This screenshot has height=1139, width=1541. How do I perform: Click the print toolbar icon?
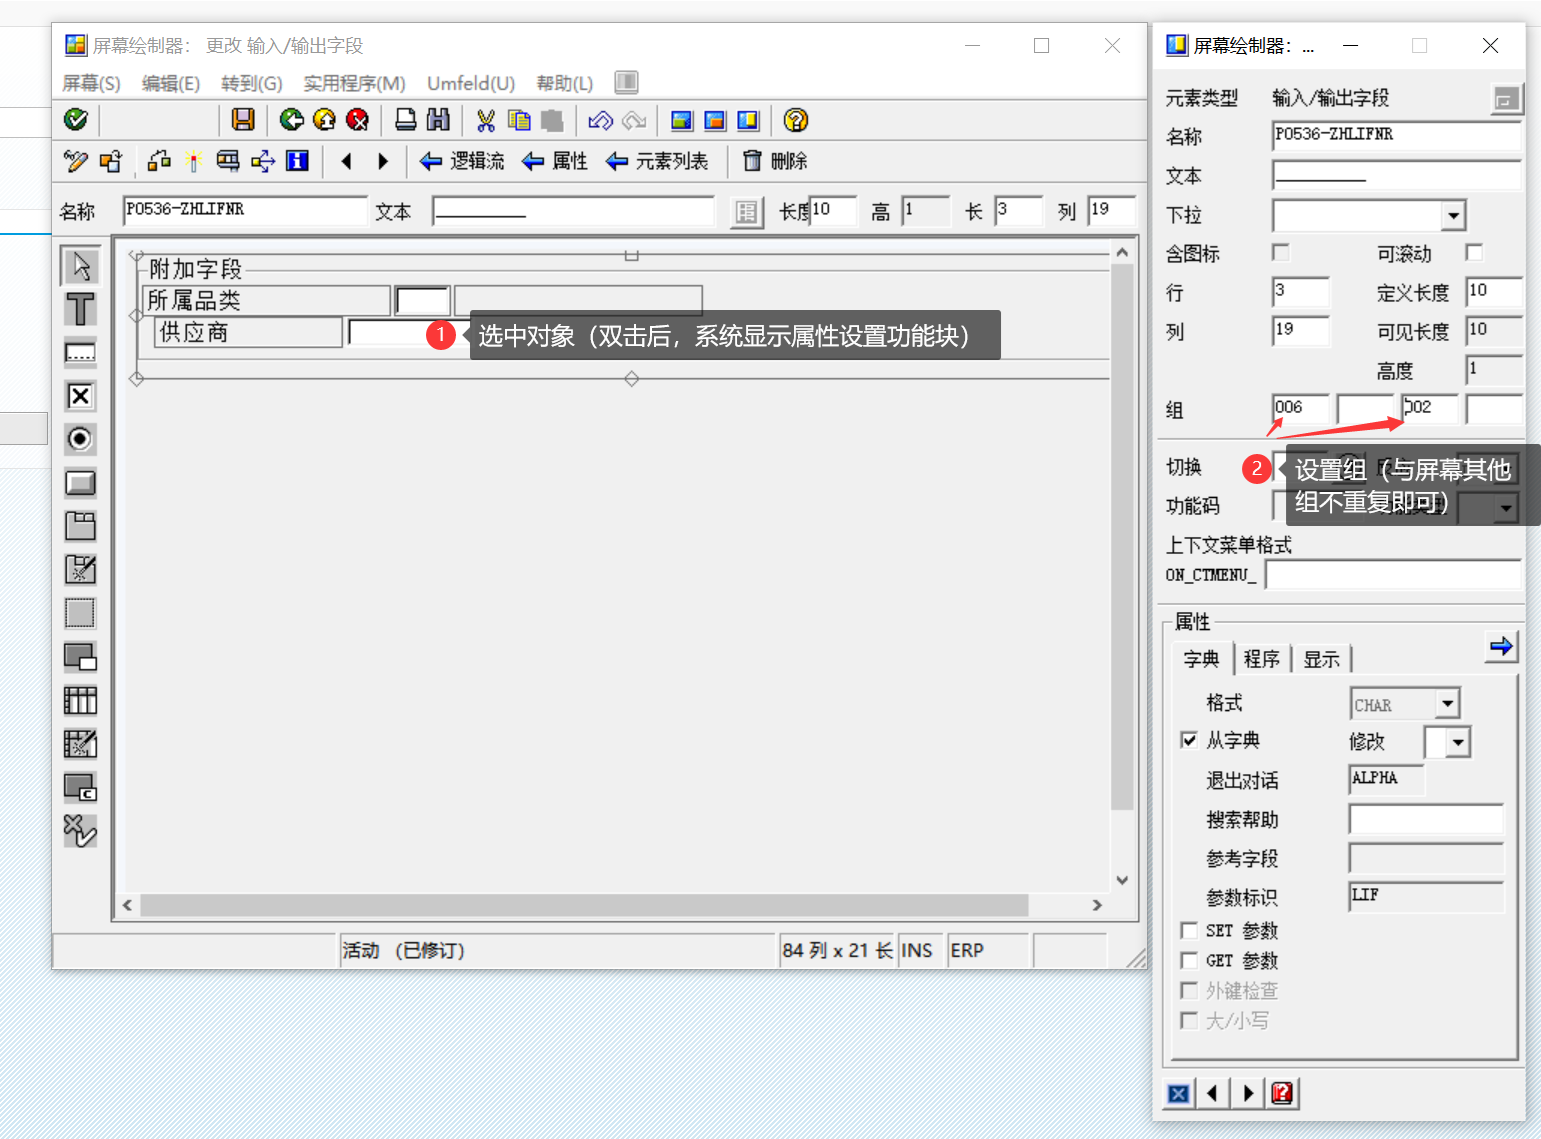(x=404, y=120)
